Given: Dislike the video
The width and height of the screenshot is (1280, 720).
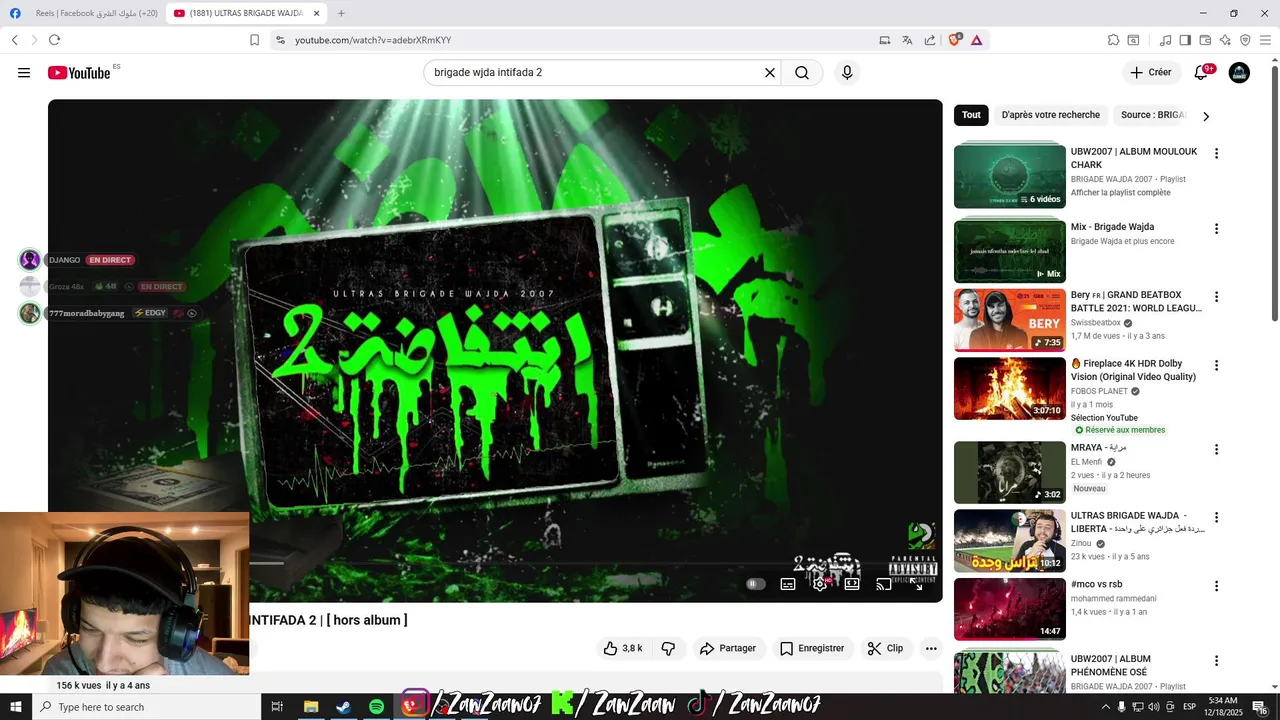Looking at the screenshot, I should point(669,648).
